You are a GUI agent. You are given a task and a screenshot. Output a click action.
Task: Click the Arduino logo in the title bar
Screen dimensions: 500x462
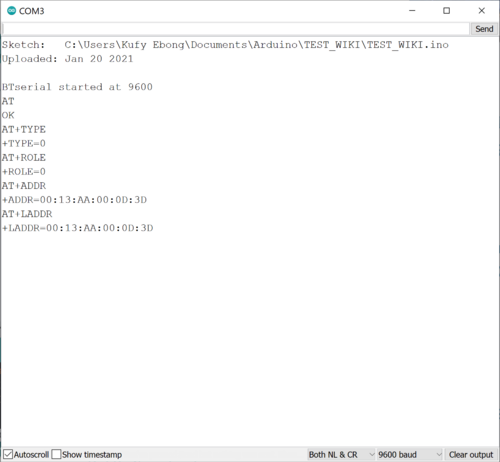(x=12, y=11)
